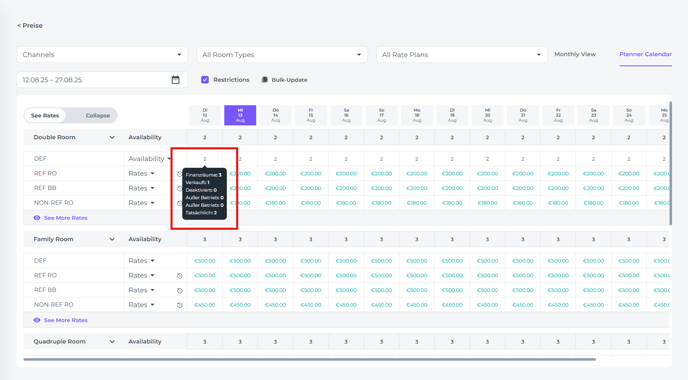The height and width of the screenshot is (380, 688).
Task: Open rate history for Family Room REF BB
Action: tap(179, 290)
